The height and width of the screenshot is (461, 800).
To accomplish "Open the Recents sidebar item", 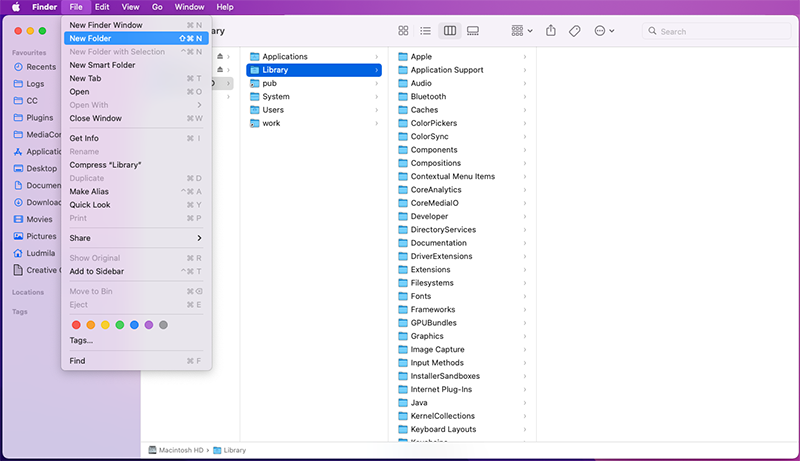I will pyautogui.click(x=35, y=67).
